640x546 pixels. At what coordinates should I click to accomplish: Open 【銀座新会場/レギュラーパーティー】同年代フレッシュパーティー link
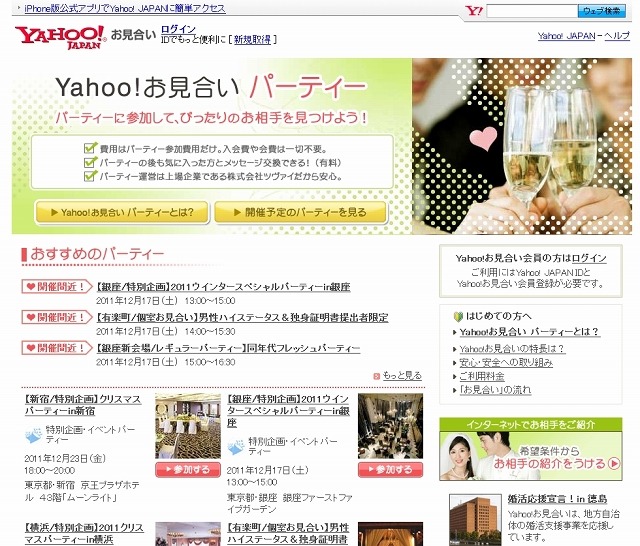coord(228,348)
